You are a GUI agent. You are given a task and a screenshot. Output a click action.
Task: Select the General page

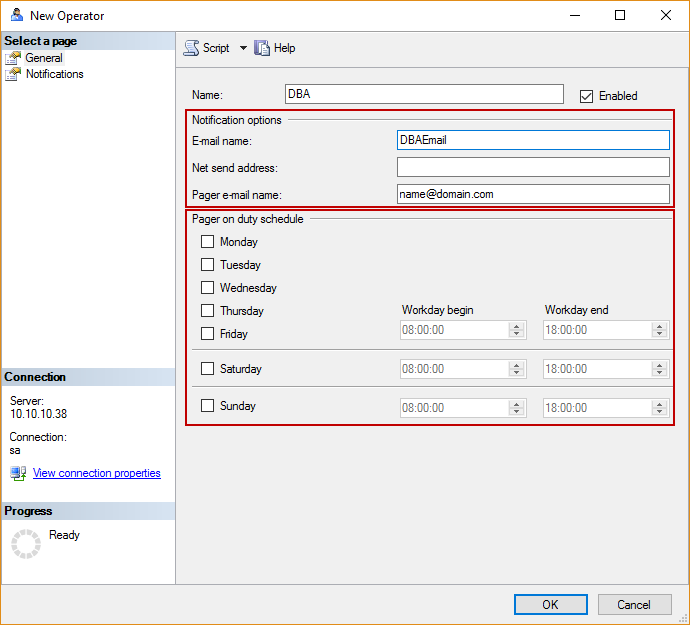[x=44, y=58]
